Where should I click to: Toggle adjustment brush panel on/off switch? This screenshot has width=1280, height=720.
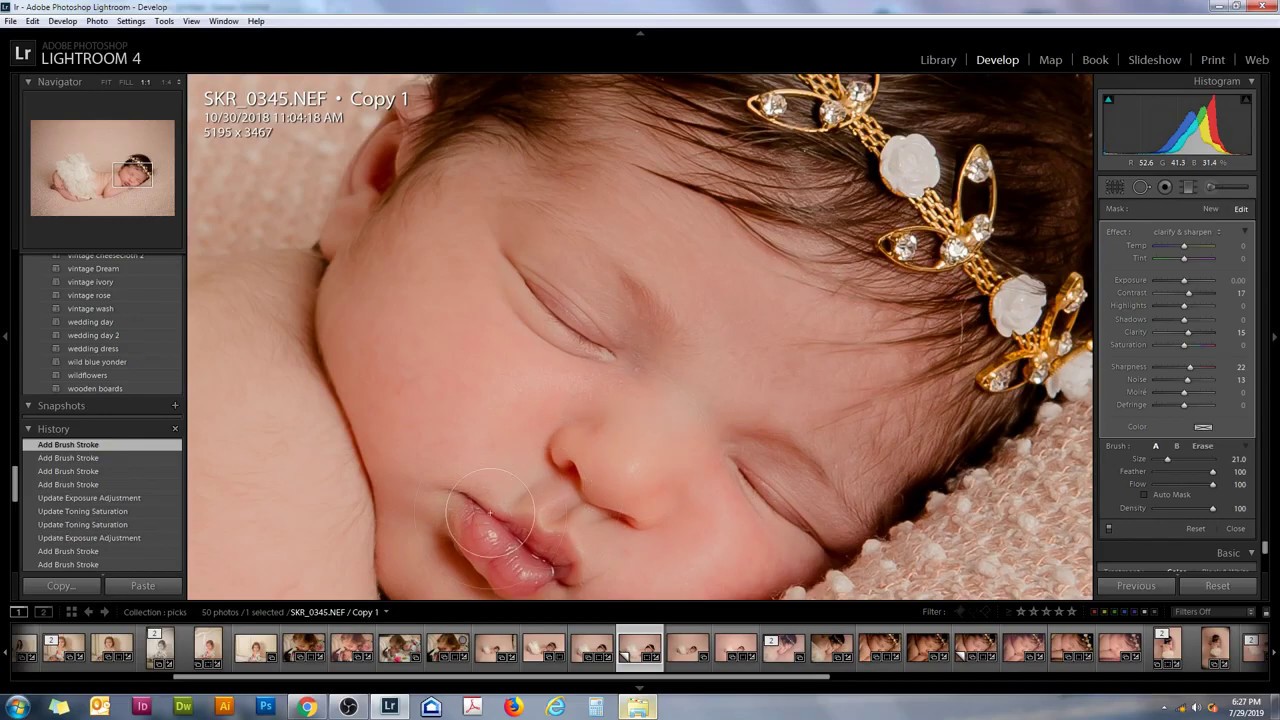coord(1108,528)
